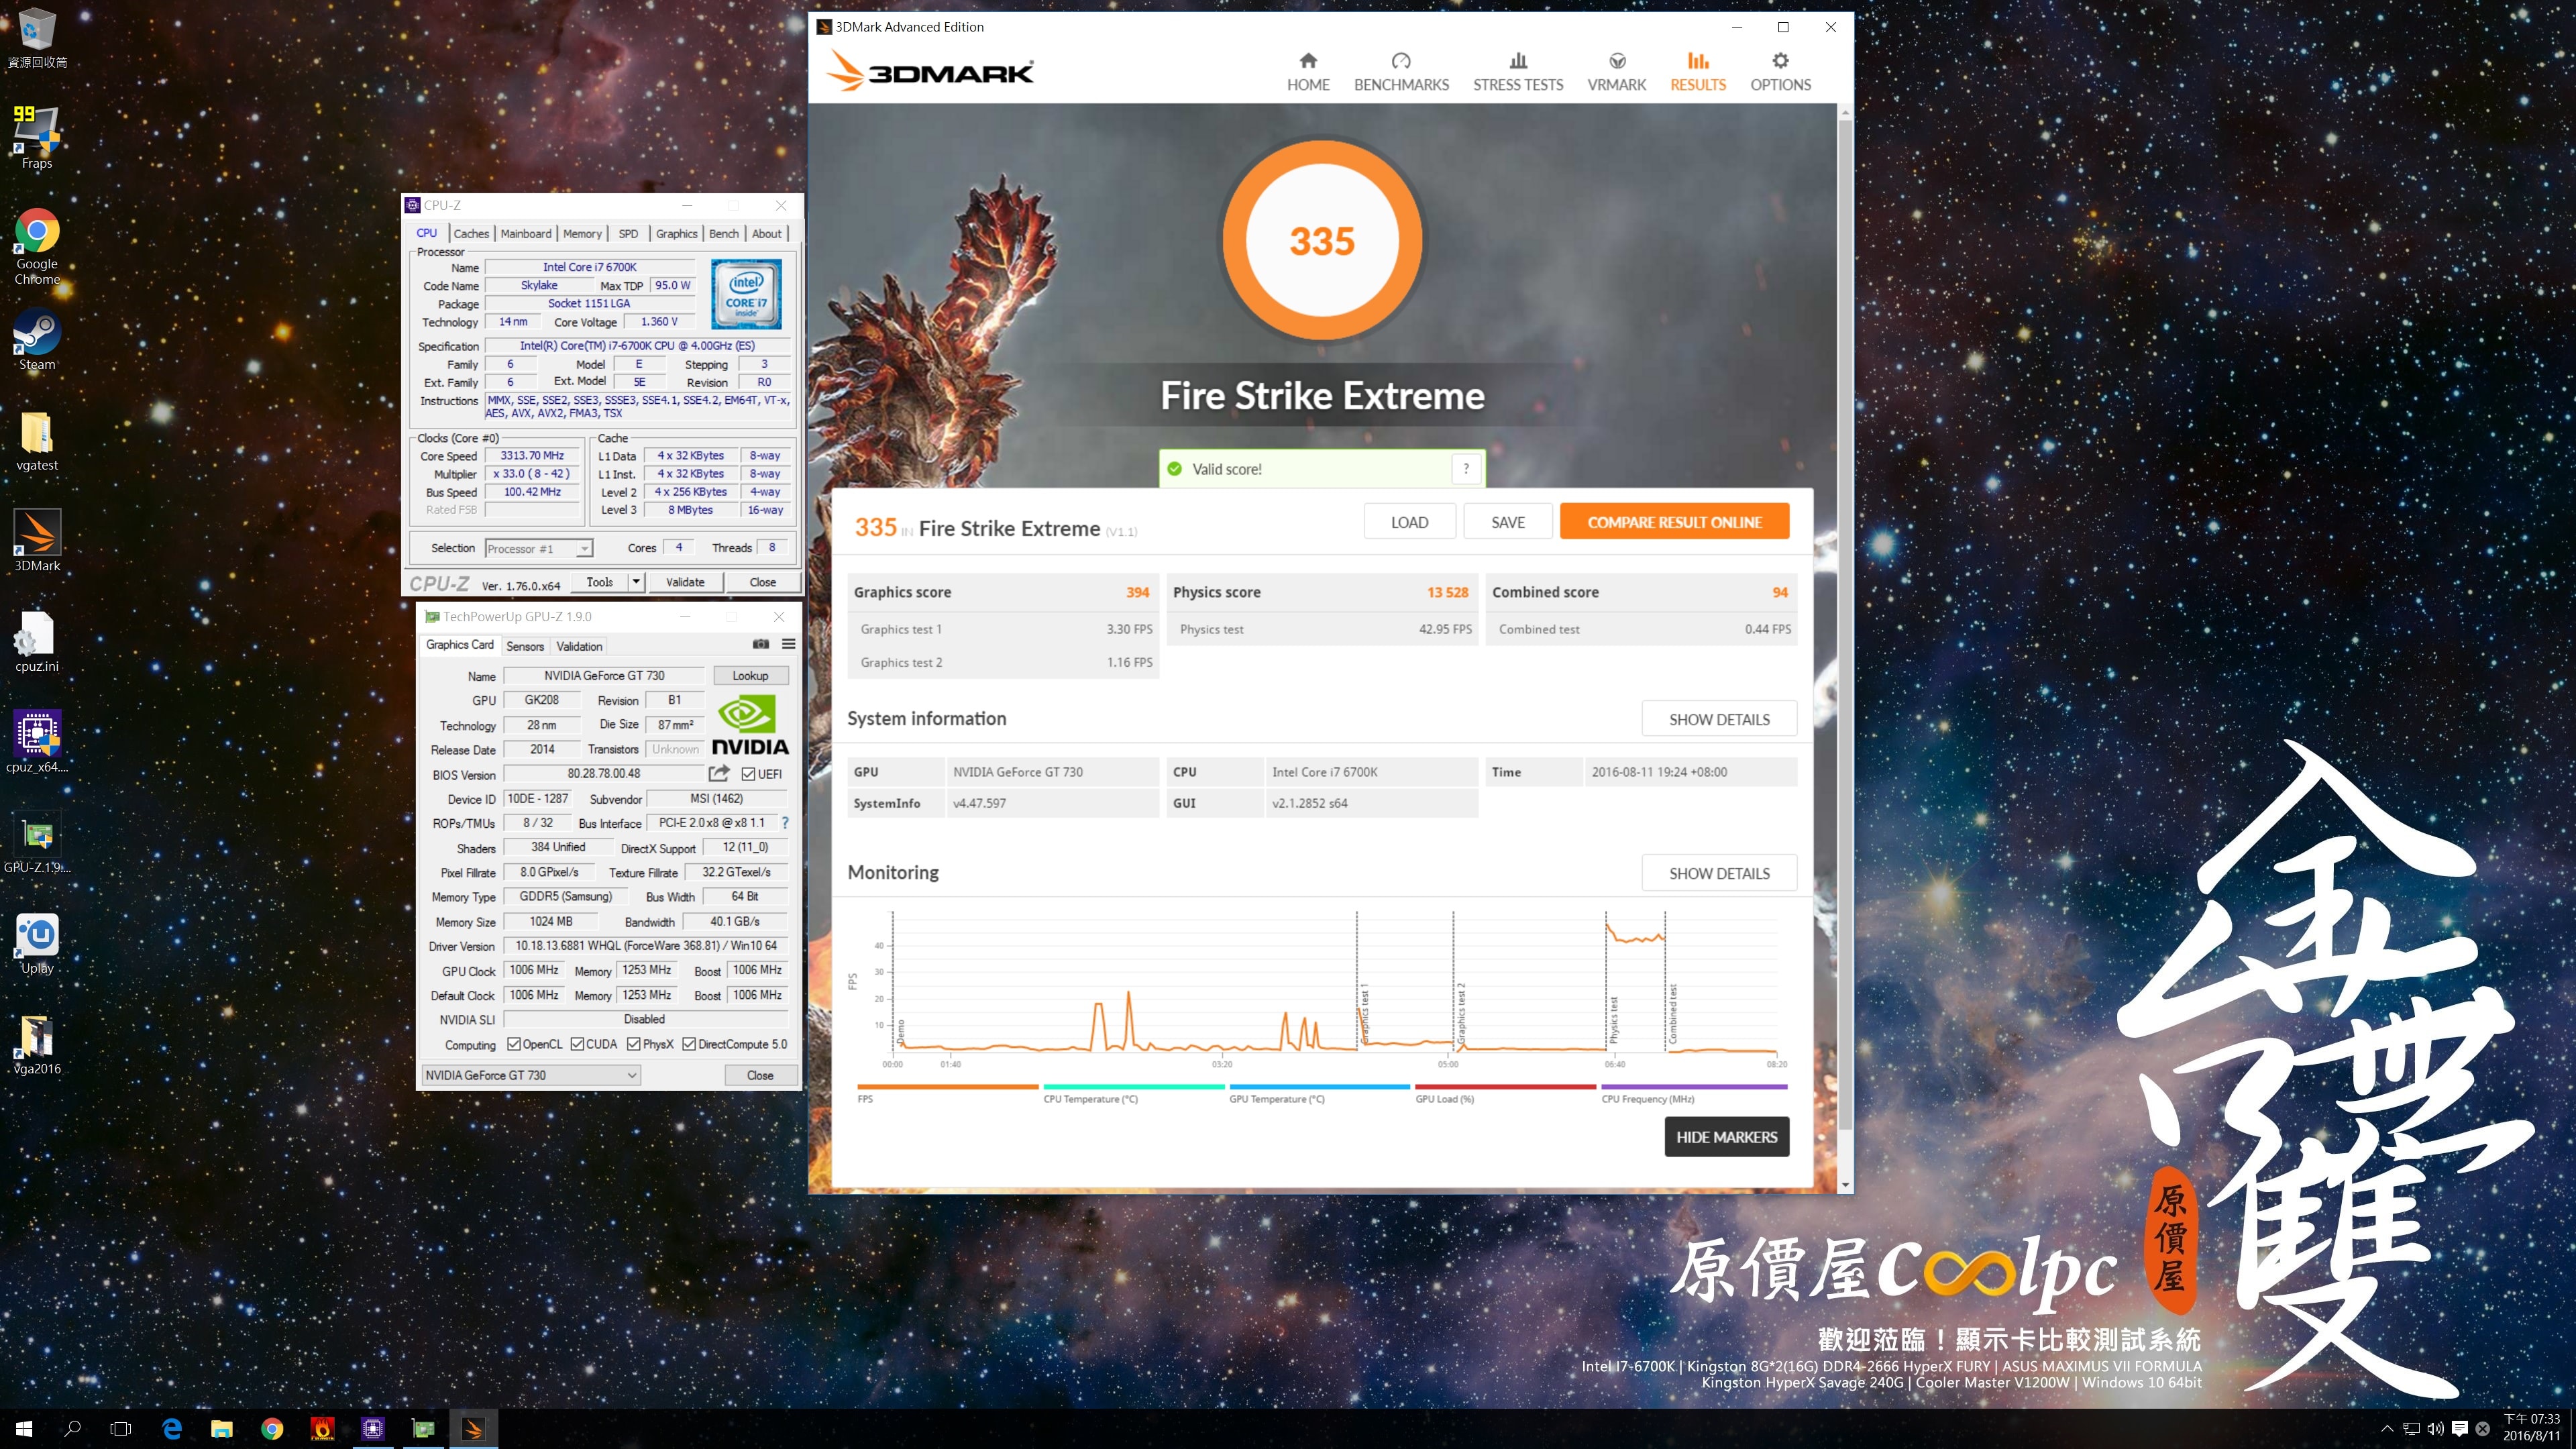Click the CPU Temperature legend color bar

click(1133, 1086)
